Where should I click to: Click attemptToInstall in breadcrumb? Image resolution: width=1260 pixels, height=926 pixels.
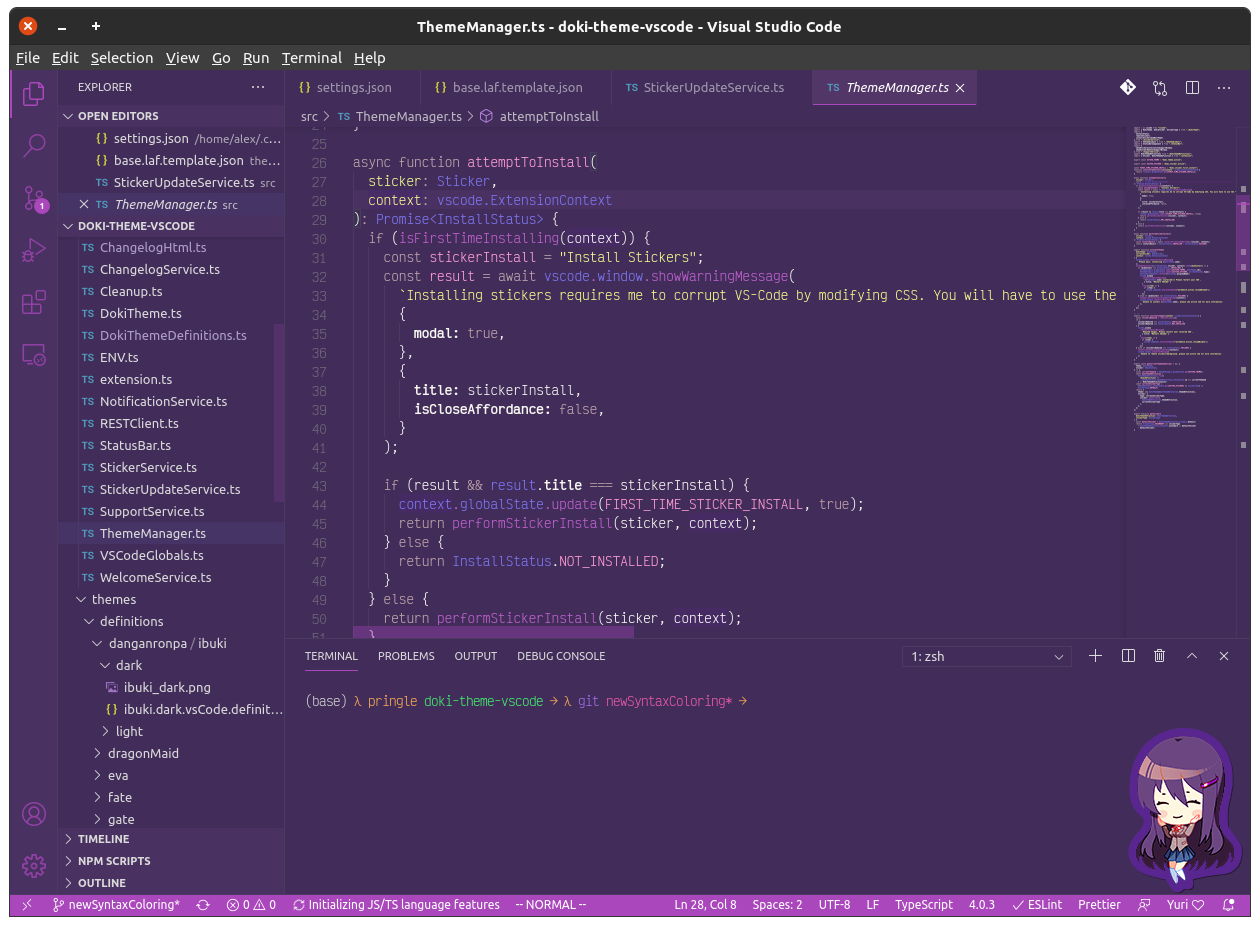549,116
